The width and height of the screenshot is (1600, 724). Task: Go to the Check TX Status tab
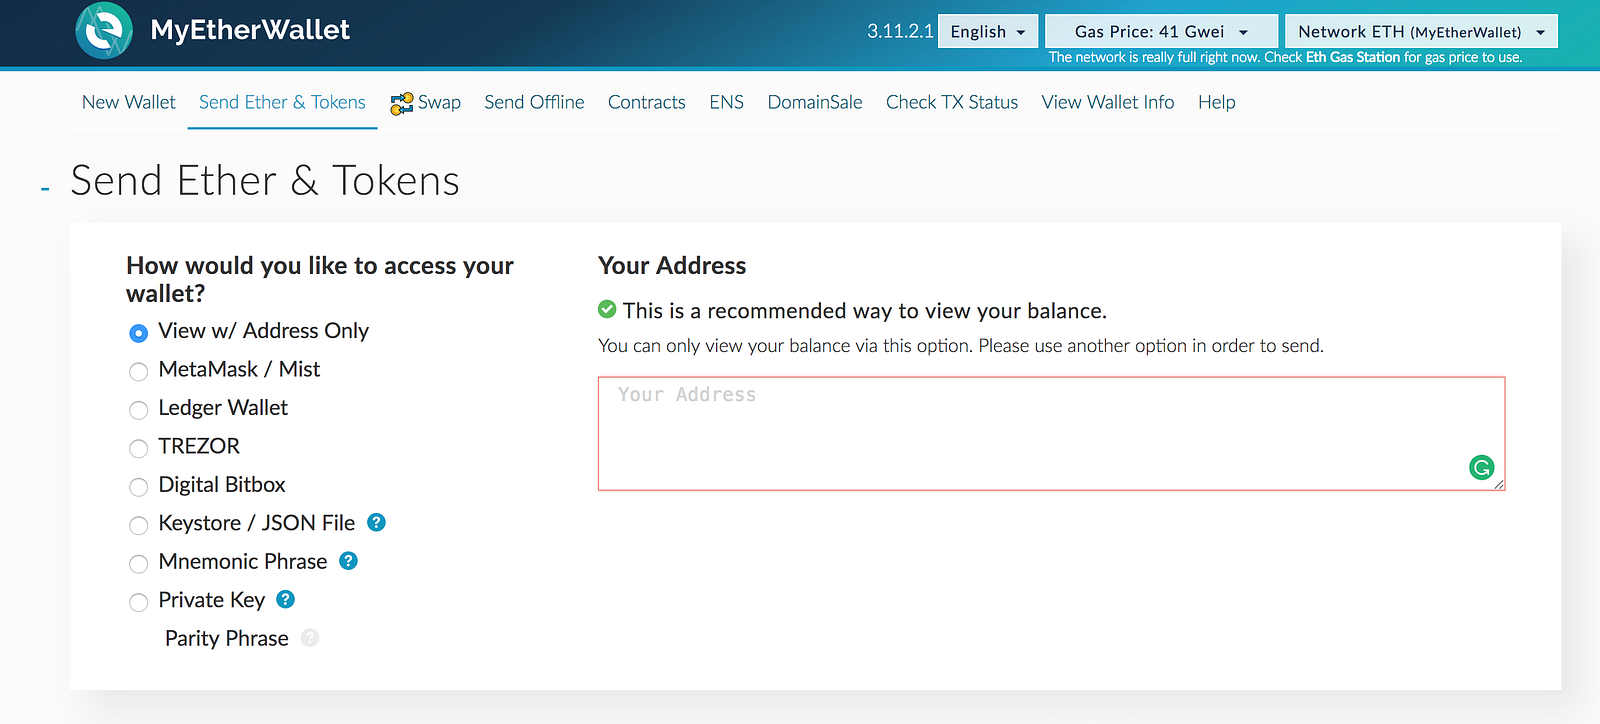tap(952, 102)
